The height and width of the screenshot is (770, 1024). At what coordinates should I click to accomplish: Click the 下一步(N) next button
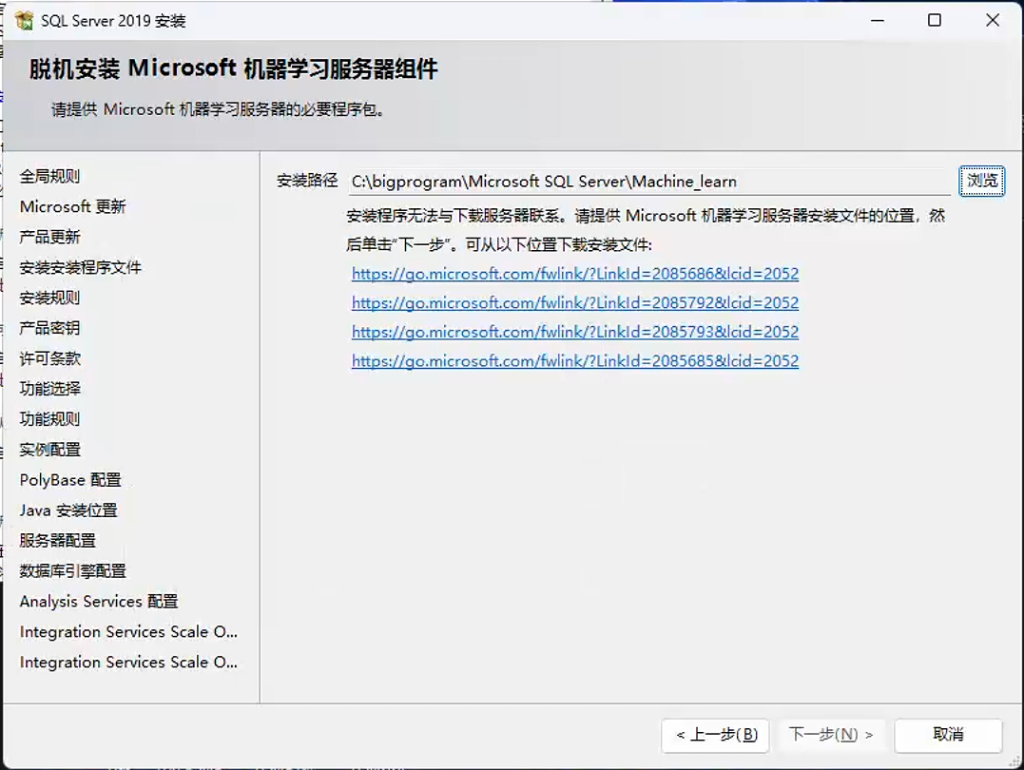(831, 735)
